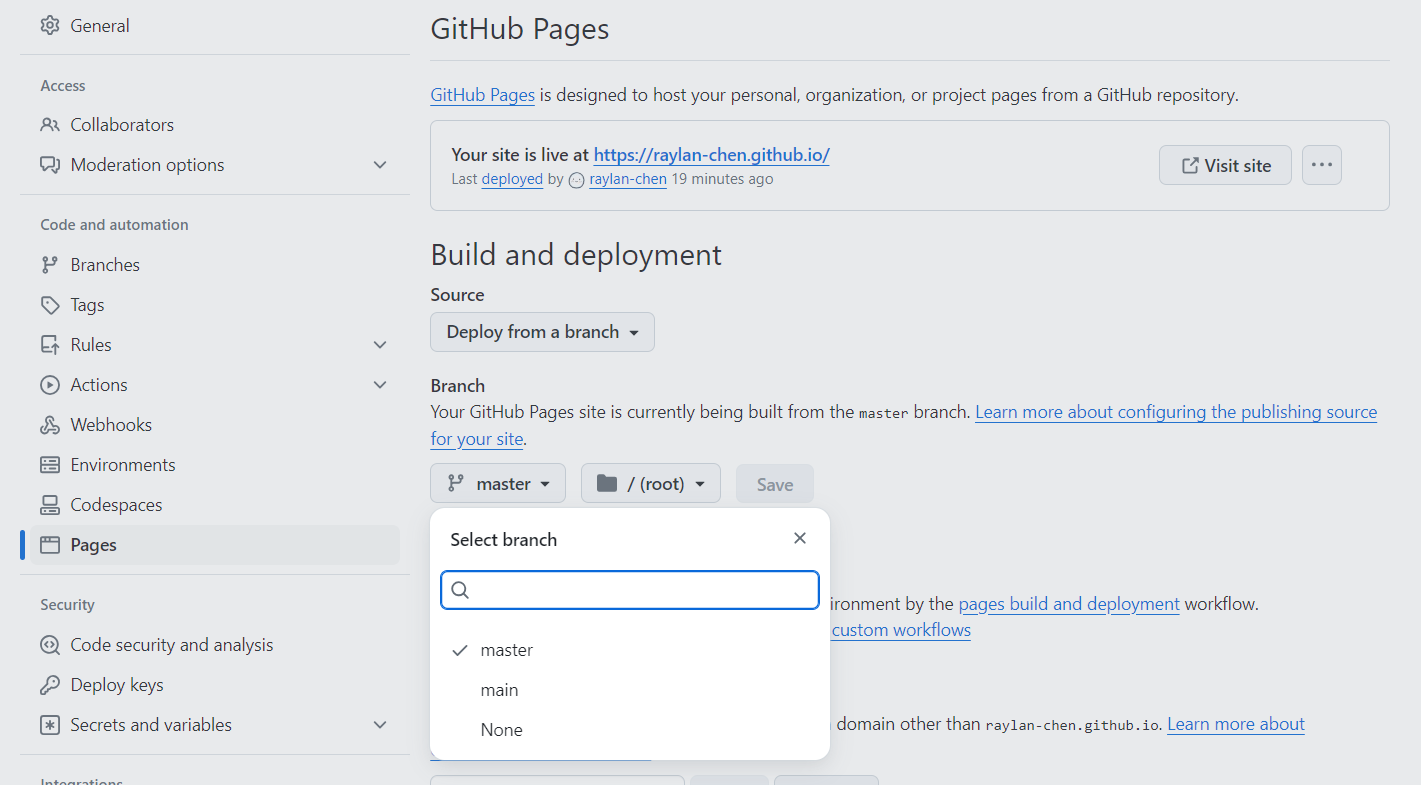Click the custom workflows link
Screen dimensions: 1421x785
coord(901,630)
